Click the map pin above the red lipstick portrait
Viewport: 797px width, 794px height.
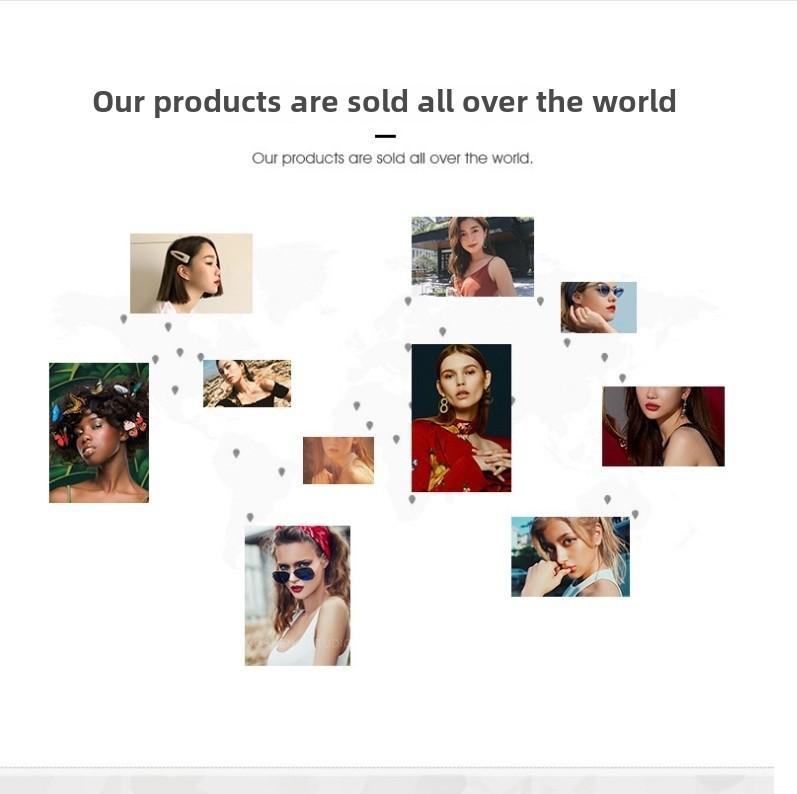click(x=623, y=378)
